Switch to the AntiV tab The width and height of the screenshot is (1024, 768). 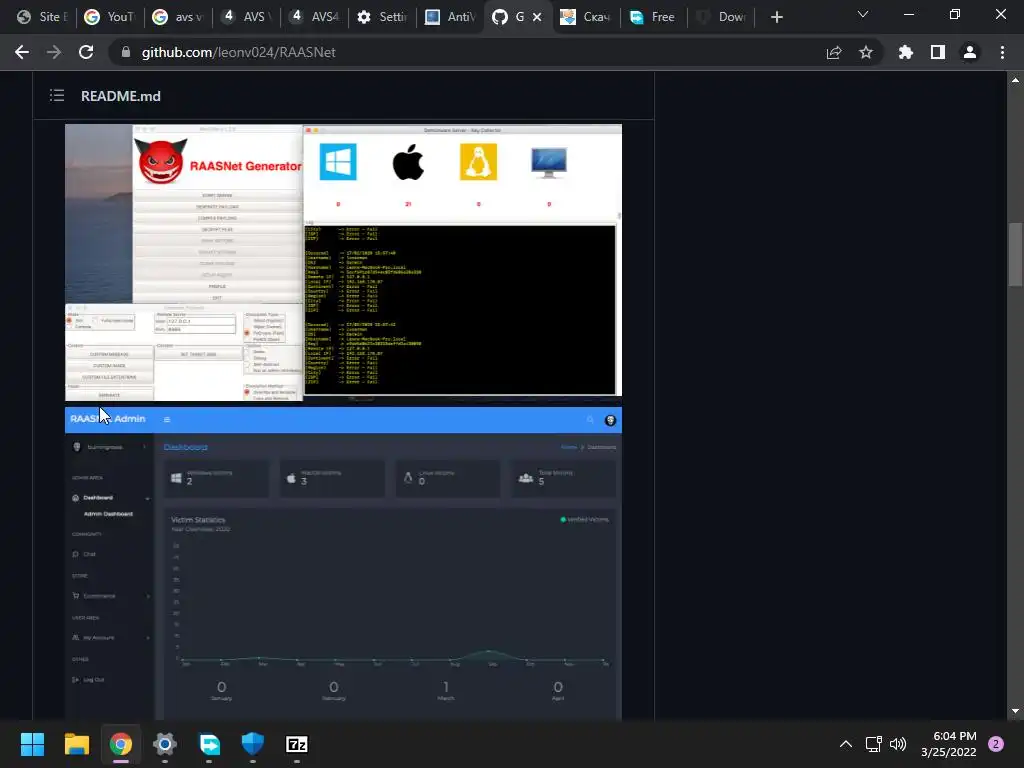click(x=450, y=17)
